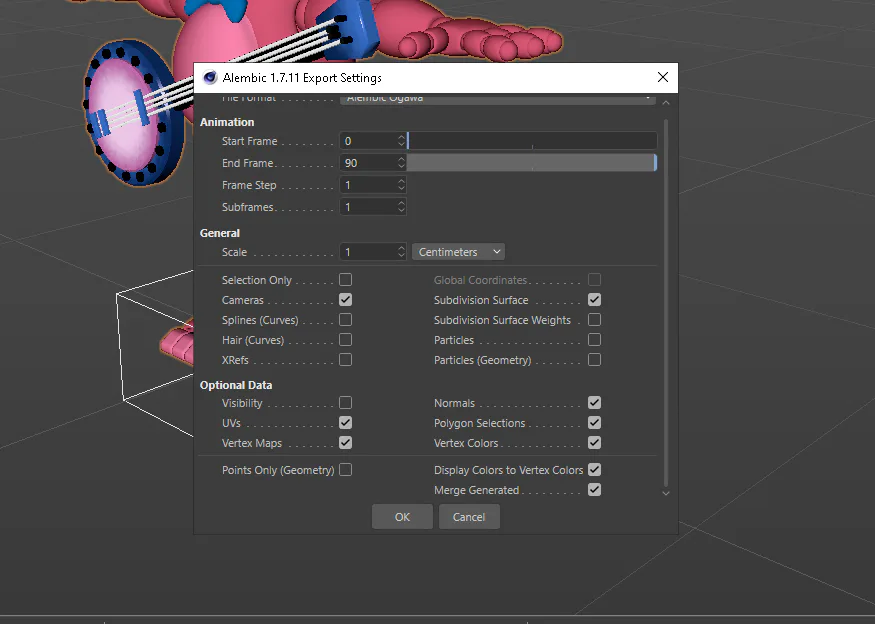The width and height of the screenshot is (875, 624).
Task: Click the greyed Global Coordinates label
Action: point(480,280)
